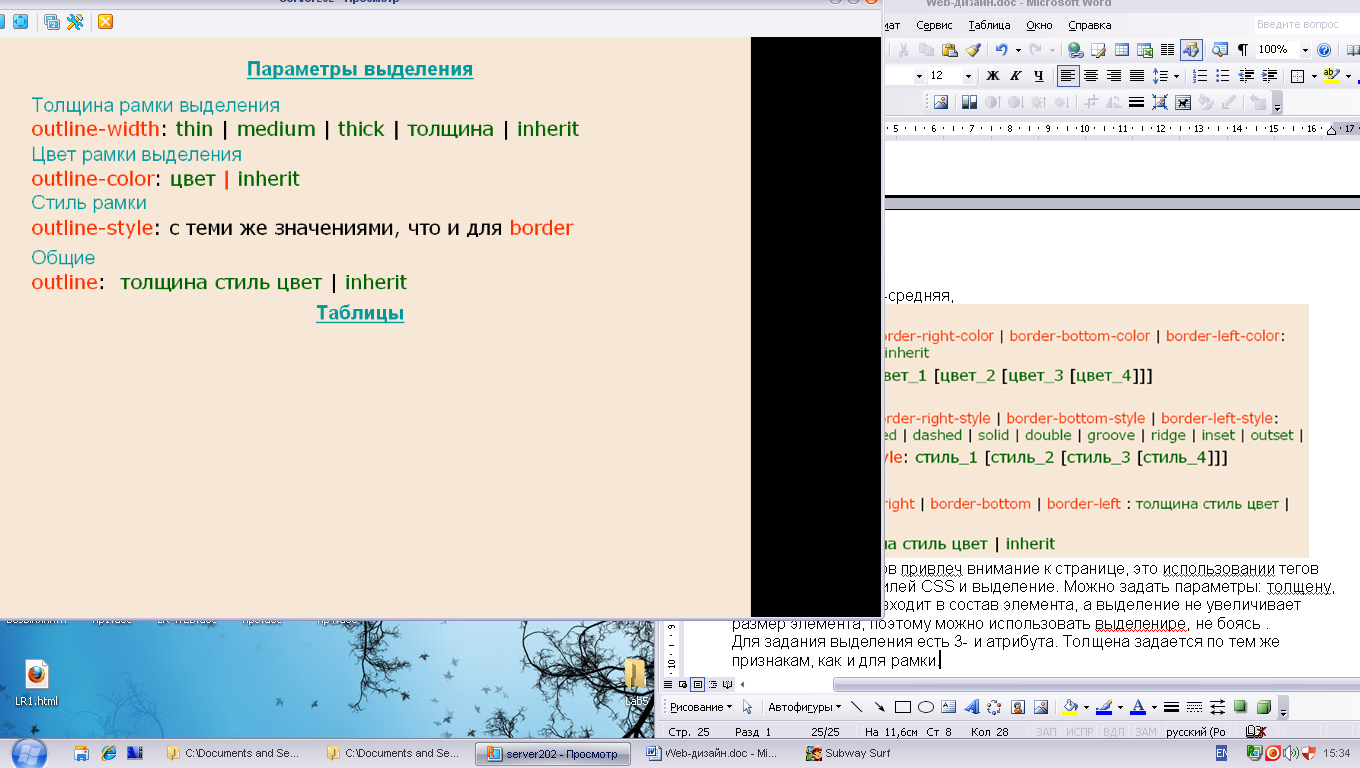
Task: Click the fill color paint bucket swatch
Action: click(1070, 707)
